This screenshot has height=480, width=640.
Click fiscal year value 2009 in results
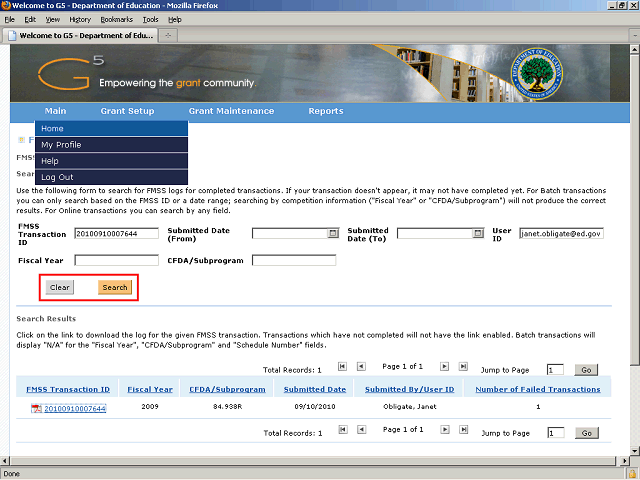150,407
